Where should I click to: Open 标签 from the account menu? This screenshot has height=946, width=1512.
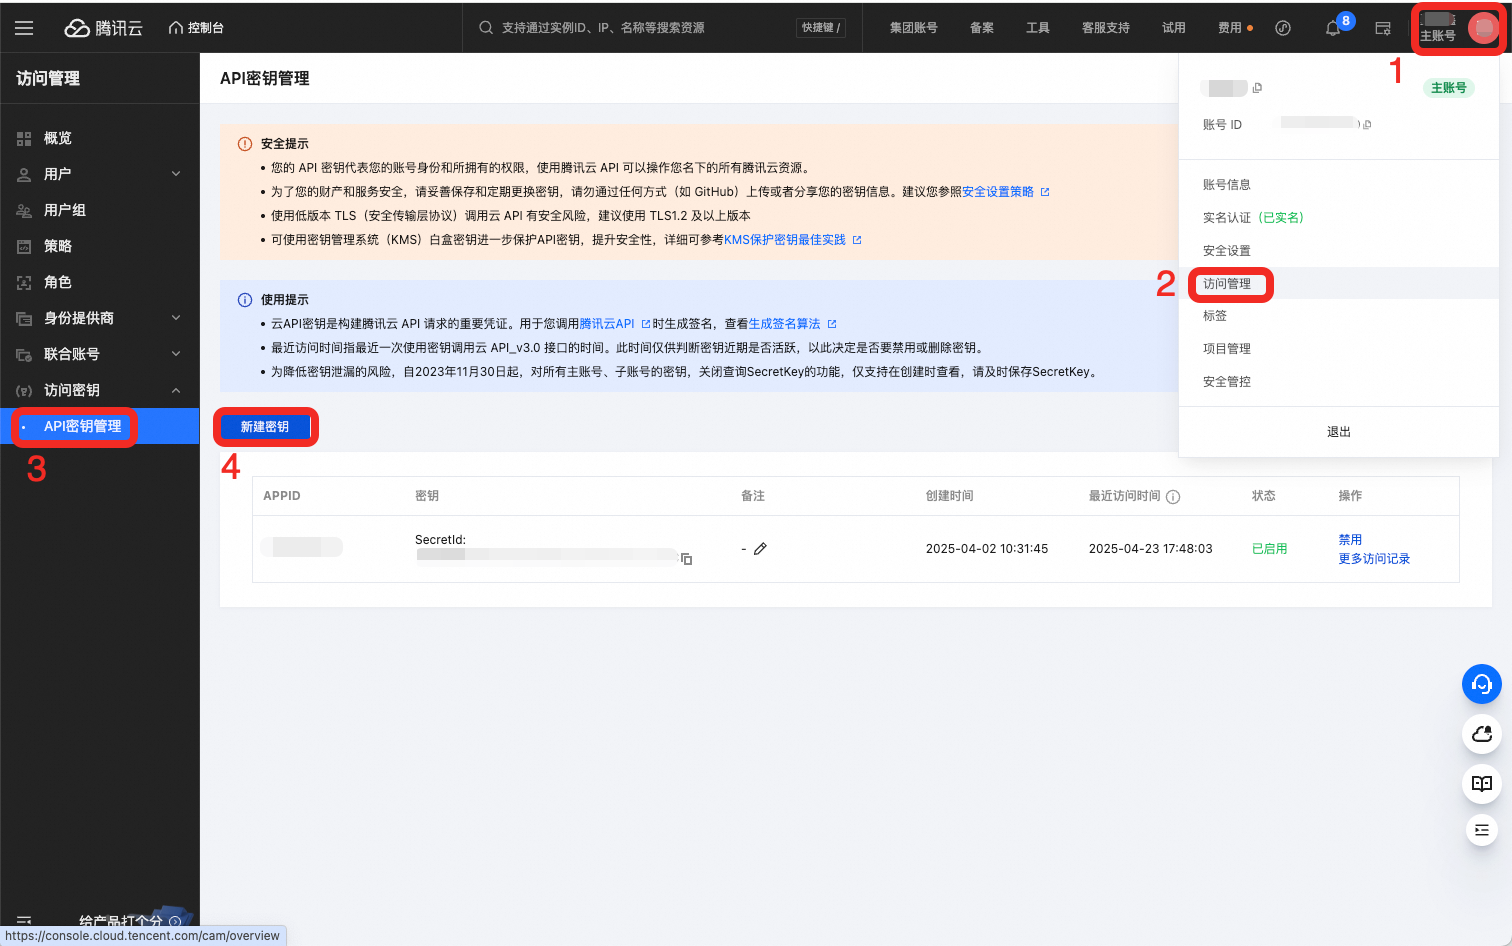tap(1215, 316)
